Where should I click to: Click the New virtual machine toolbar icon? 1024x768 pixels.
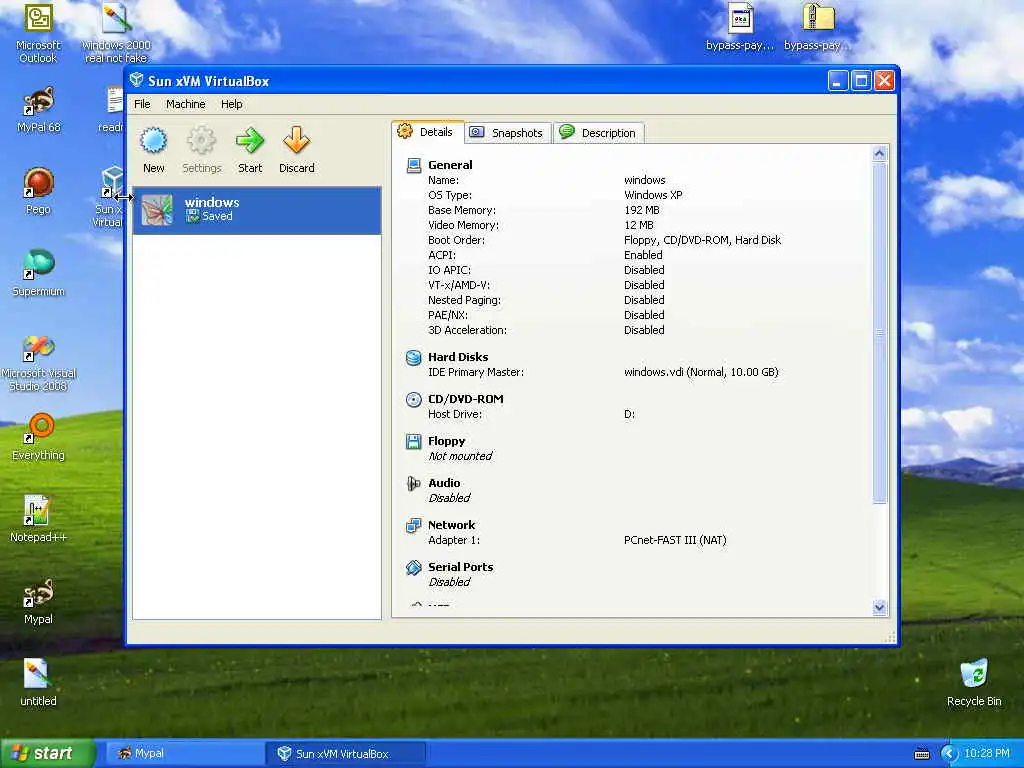pos(153,140)
